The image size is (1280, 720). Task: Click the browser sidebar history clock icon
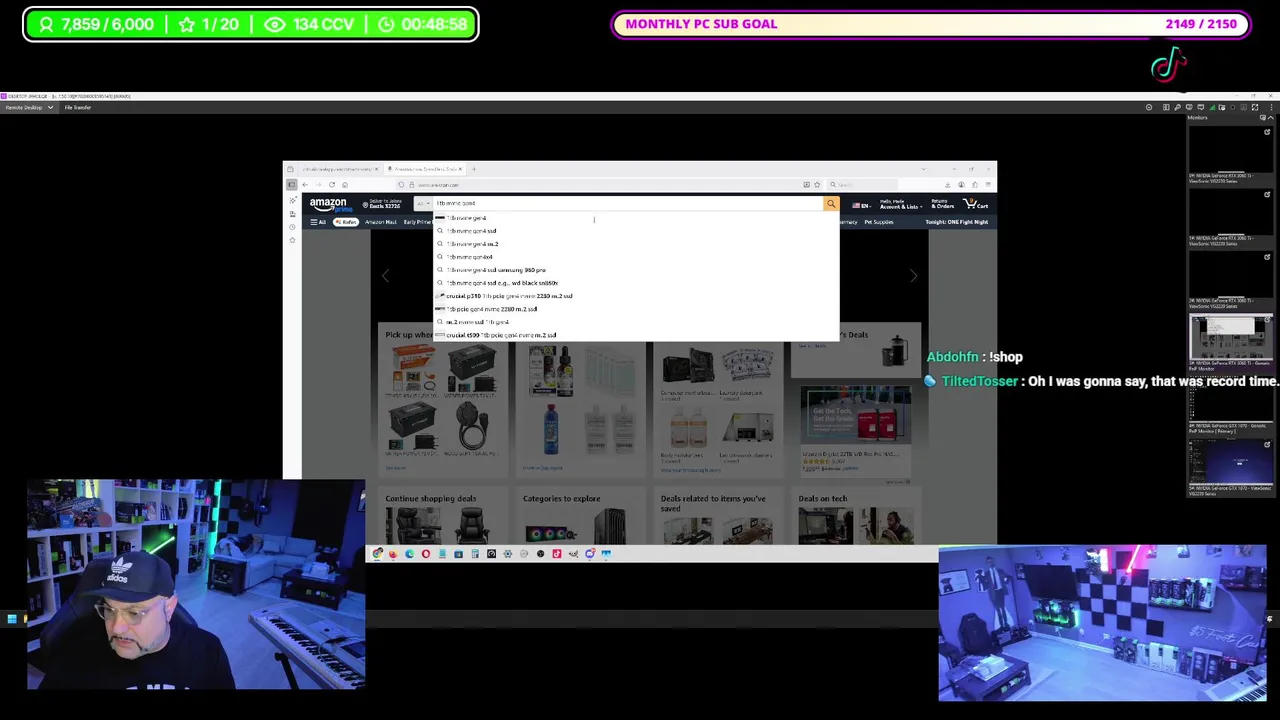292,227
